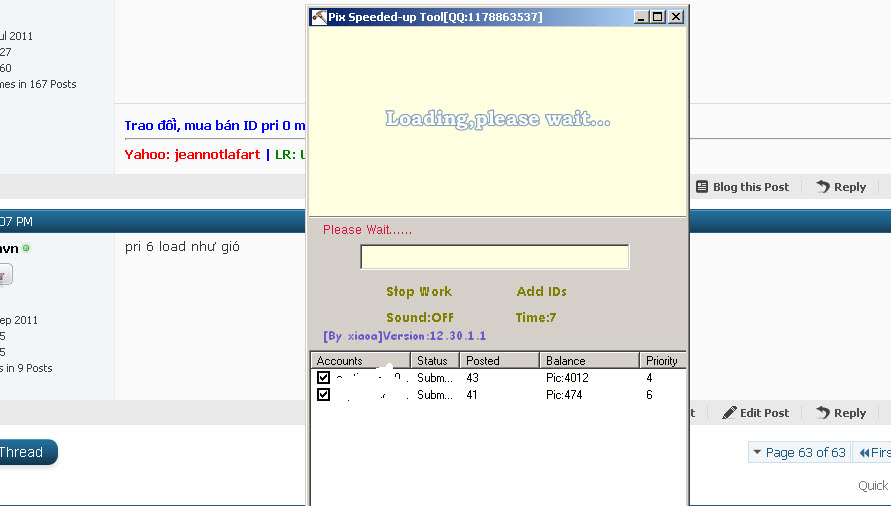Sort by the Accounts column header
Screen dimensions: 891x506
coord(360,360)
